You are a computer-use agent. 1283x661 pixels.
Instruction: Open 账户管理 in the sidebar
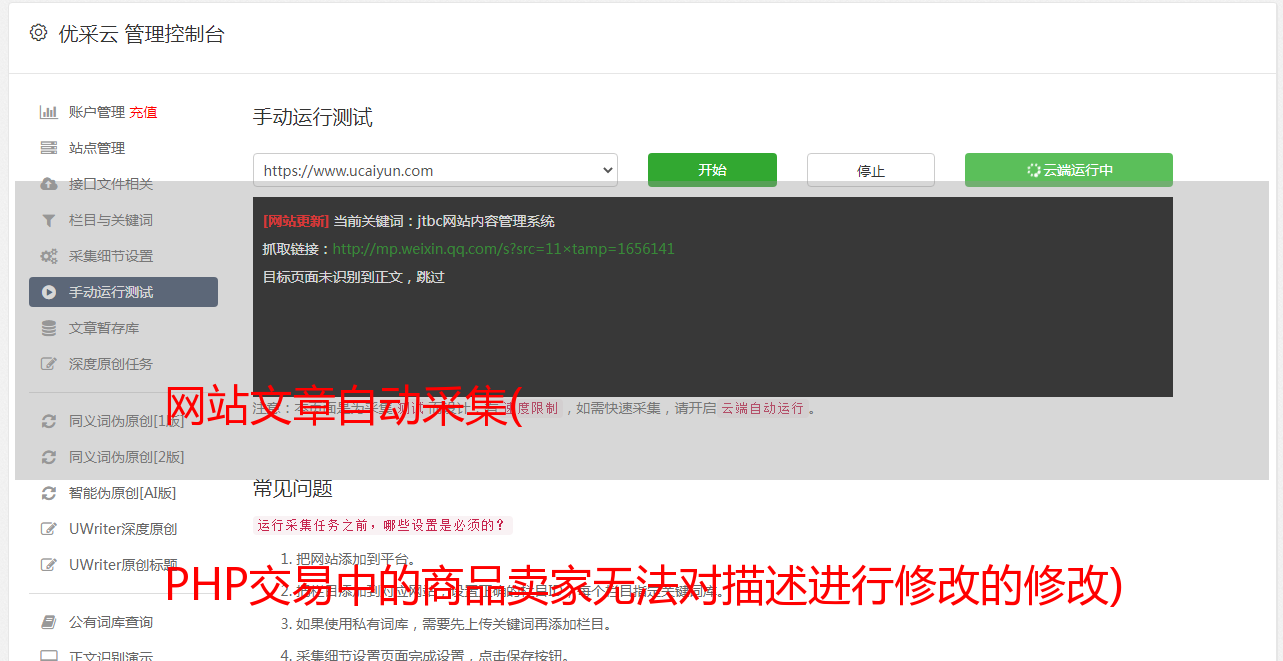pyautogui.click(x=96, y=112)
